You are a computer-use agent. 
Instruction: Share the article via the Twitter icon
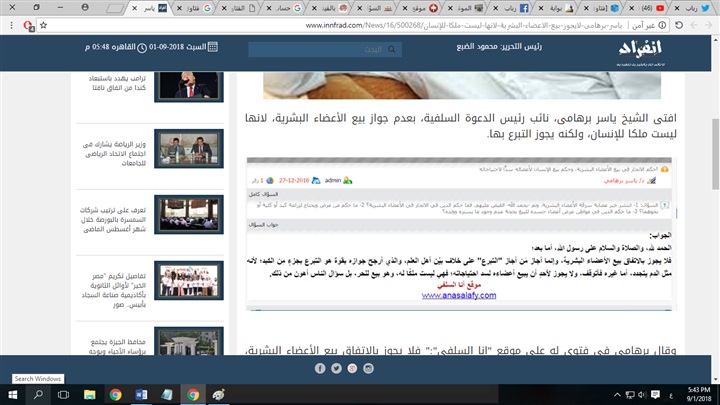(338, 367)
